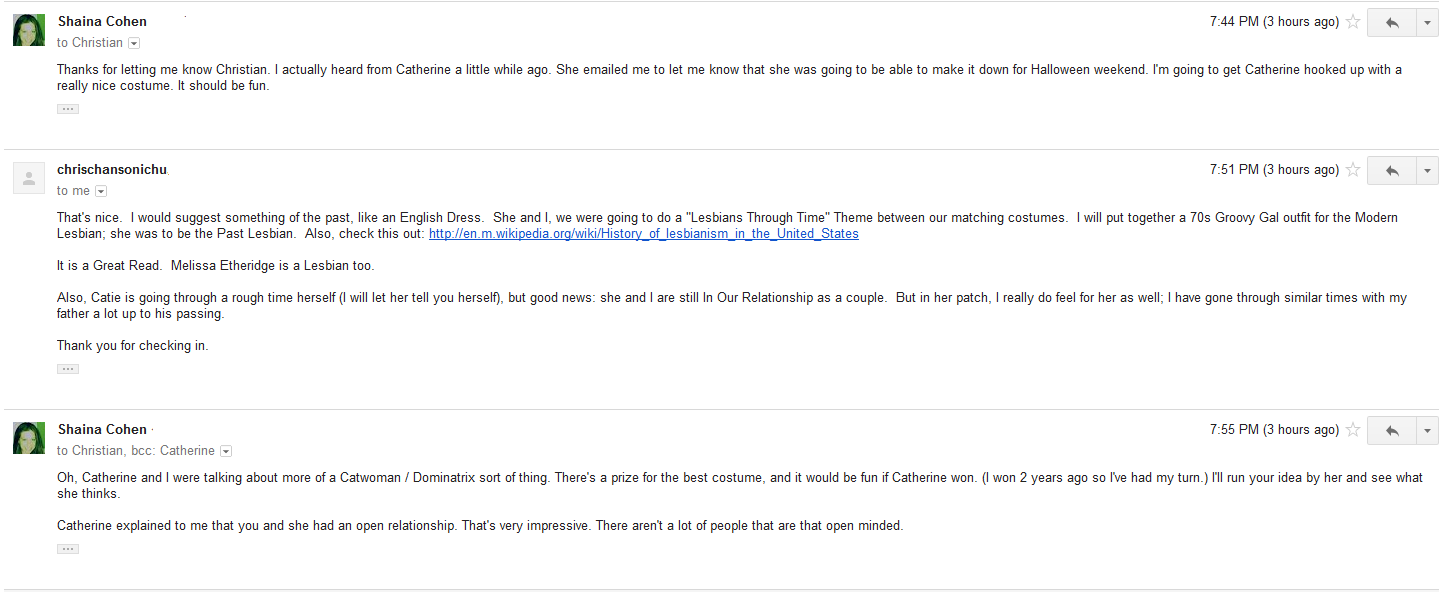Click Shaina Cohen's avatar on first message
1441x592 pixels.
click(x=29, y=30)
